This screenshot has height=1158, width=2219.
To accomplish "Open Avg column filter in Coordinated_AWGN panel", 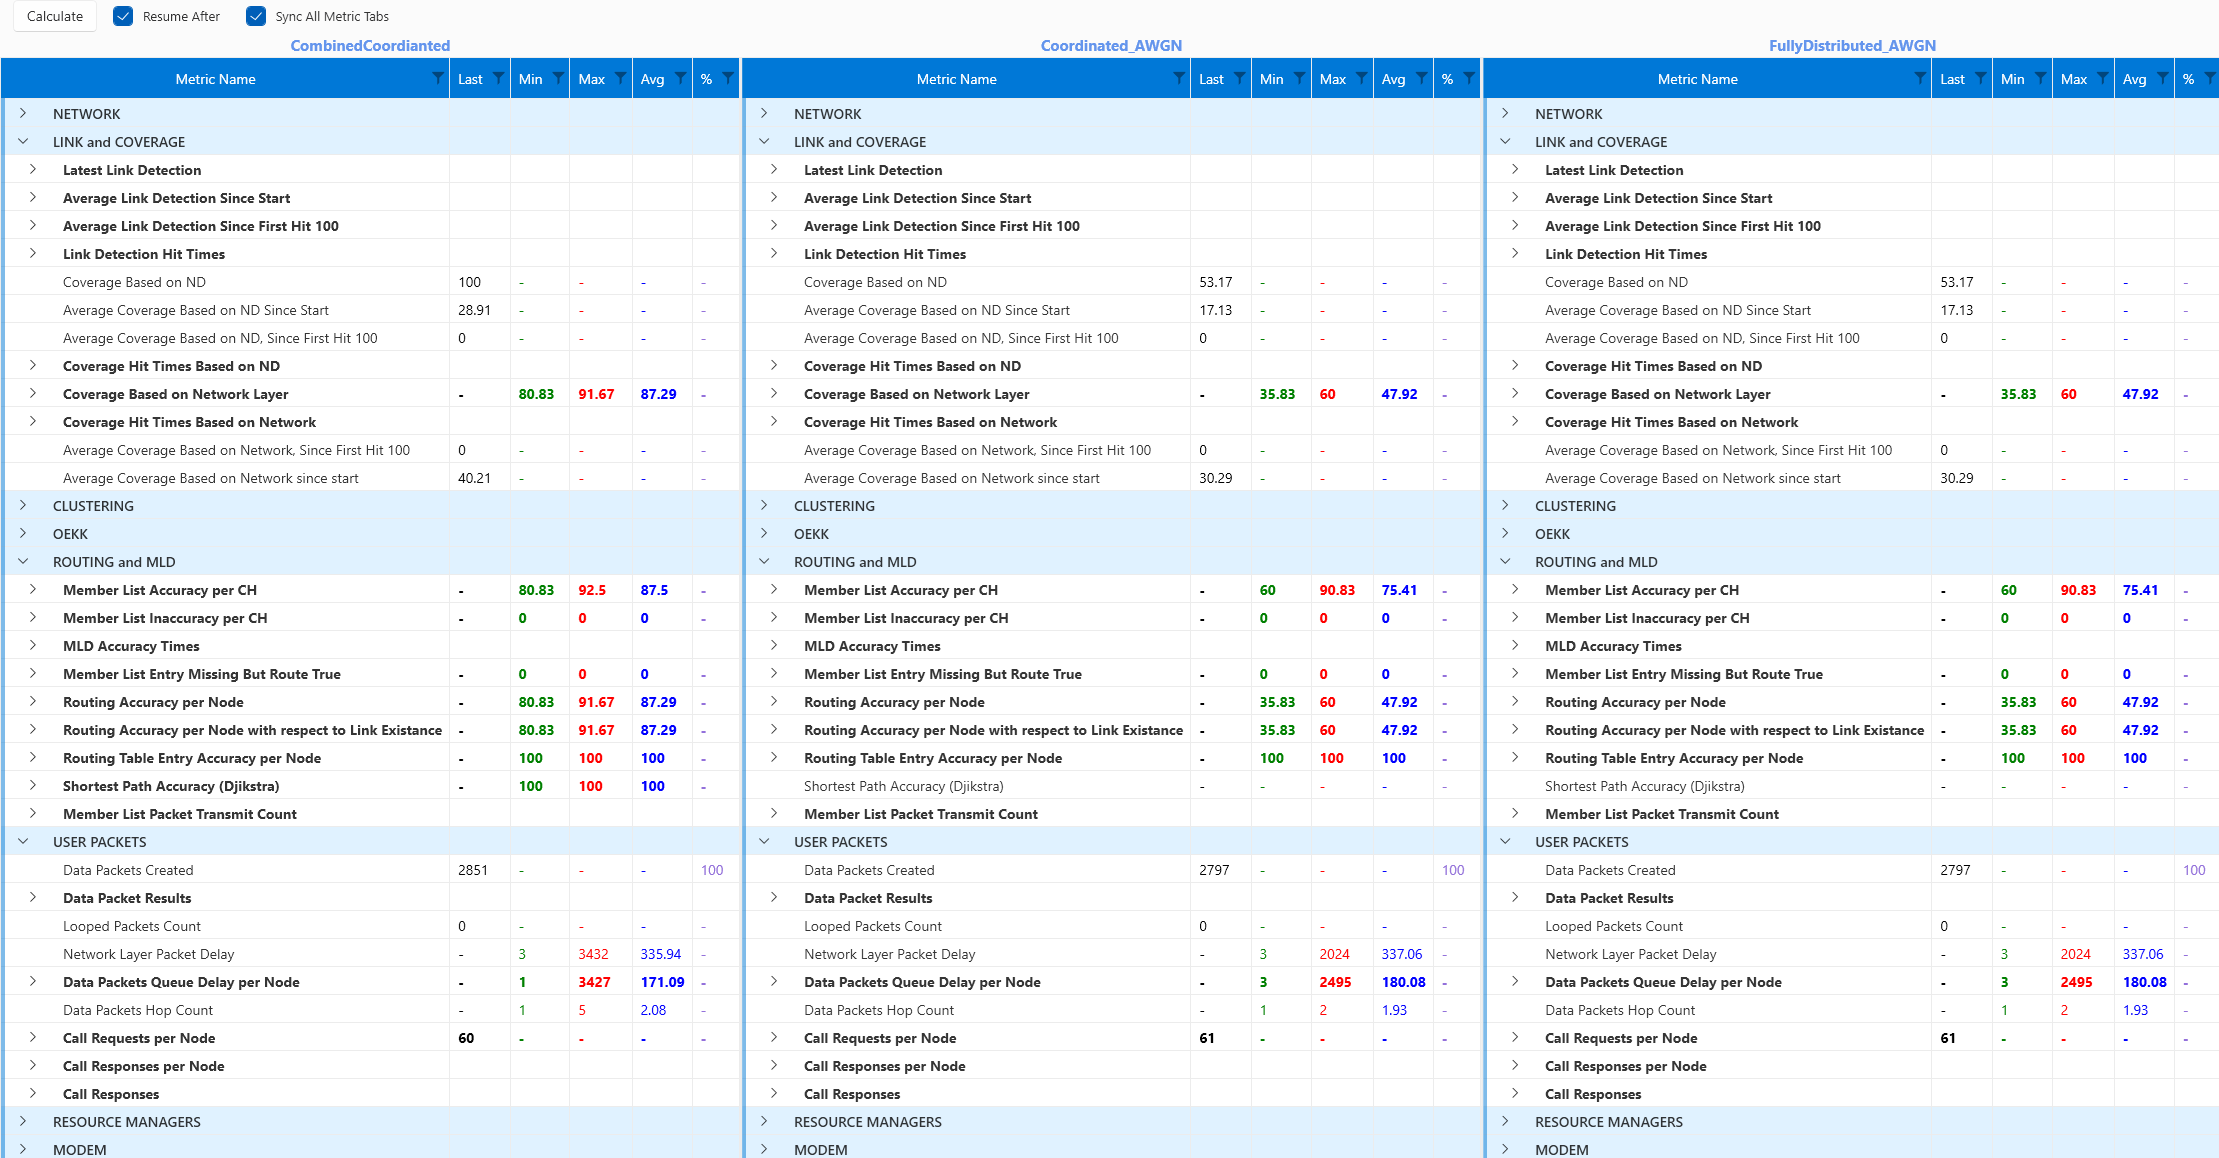I will click(x=1422, y=78).
